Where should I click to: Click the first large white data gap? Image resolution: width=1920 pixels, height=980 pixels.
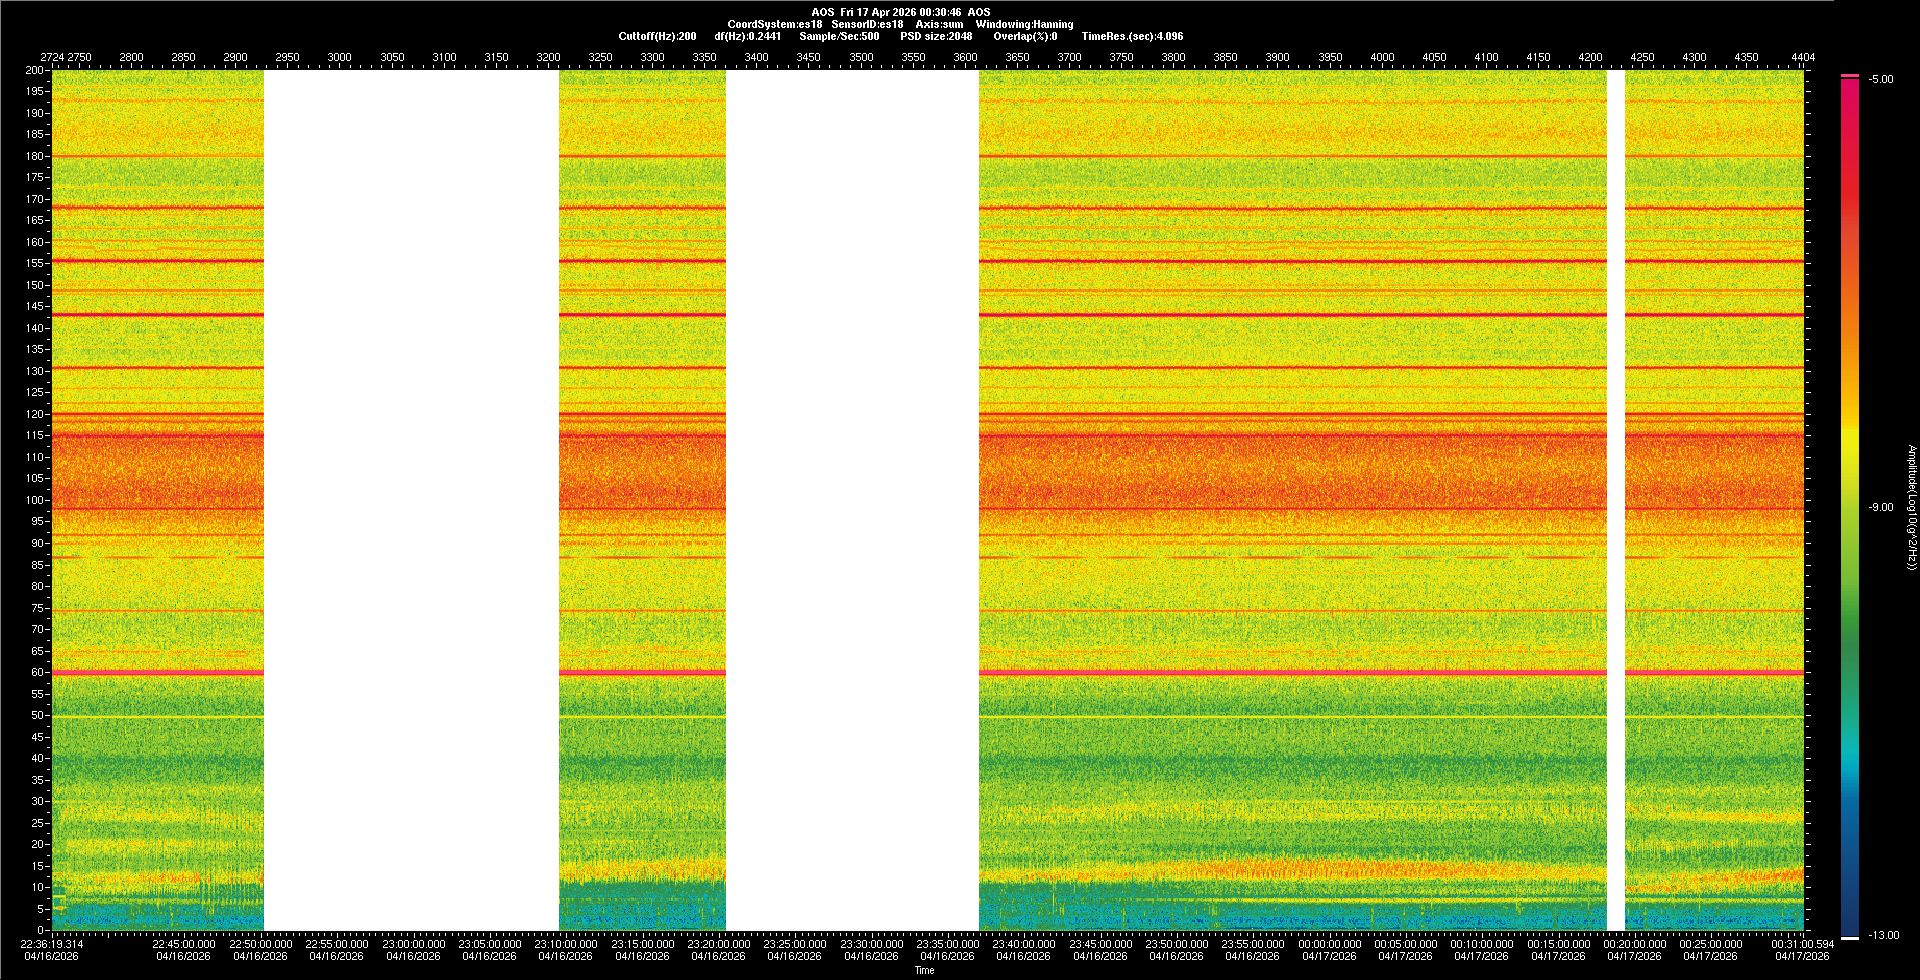coord(411,500)
